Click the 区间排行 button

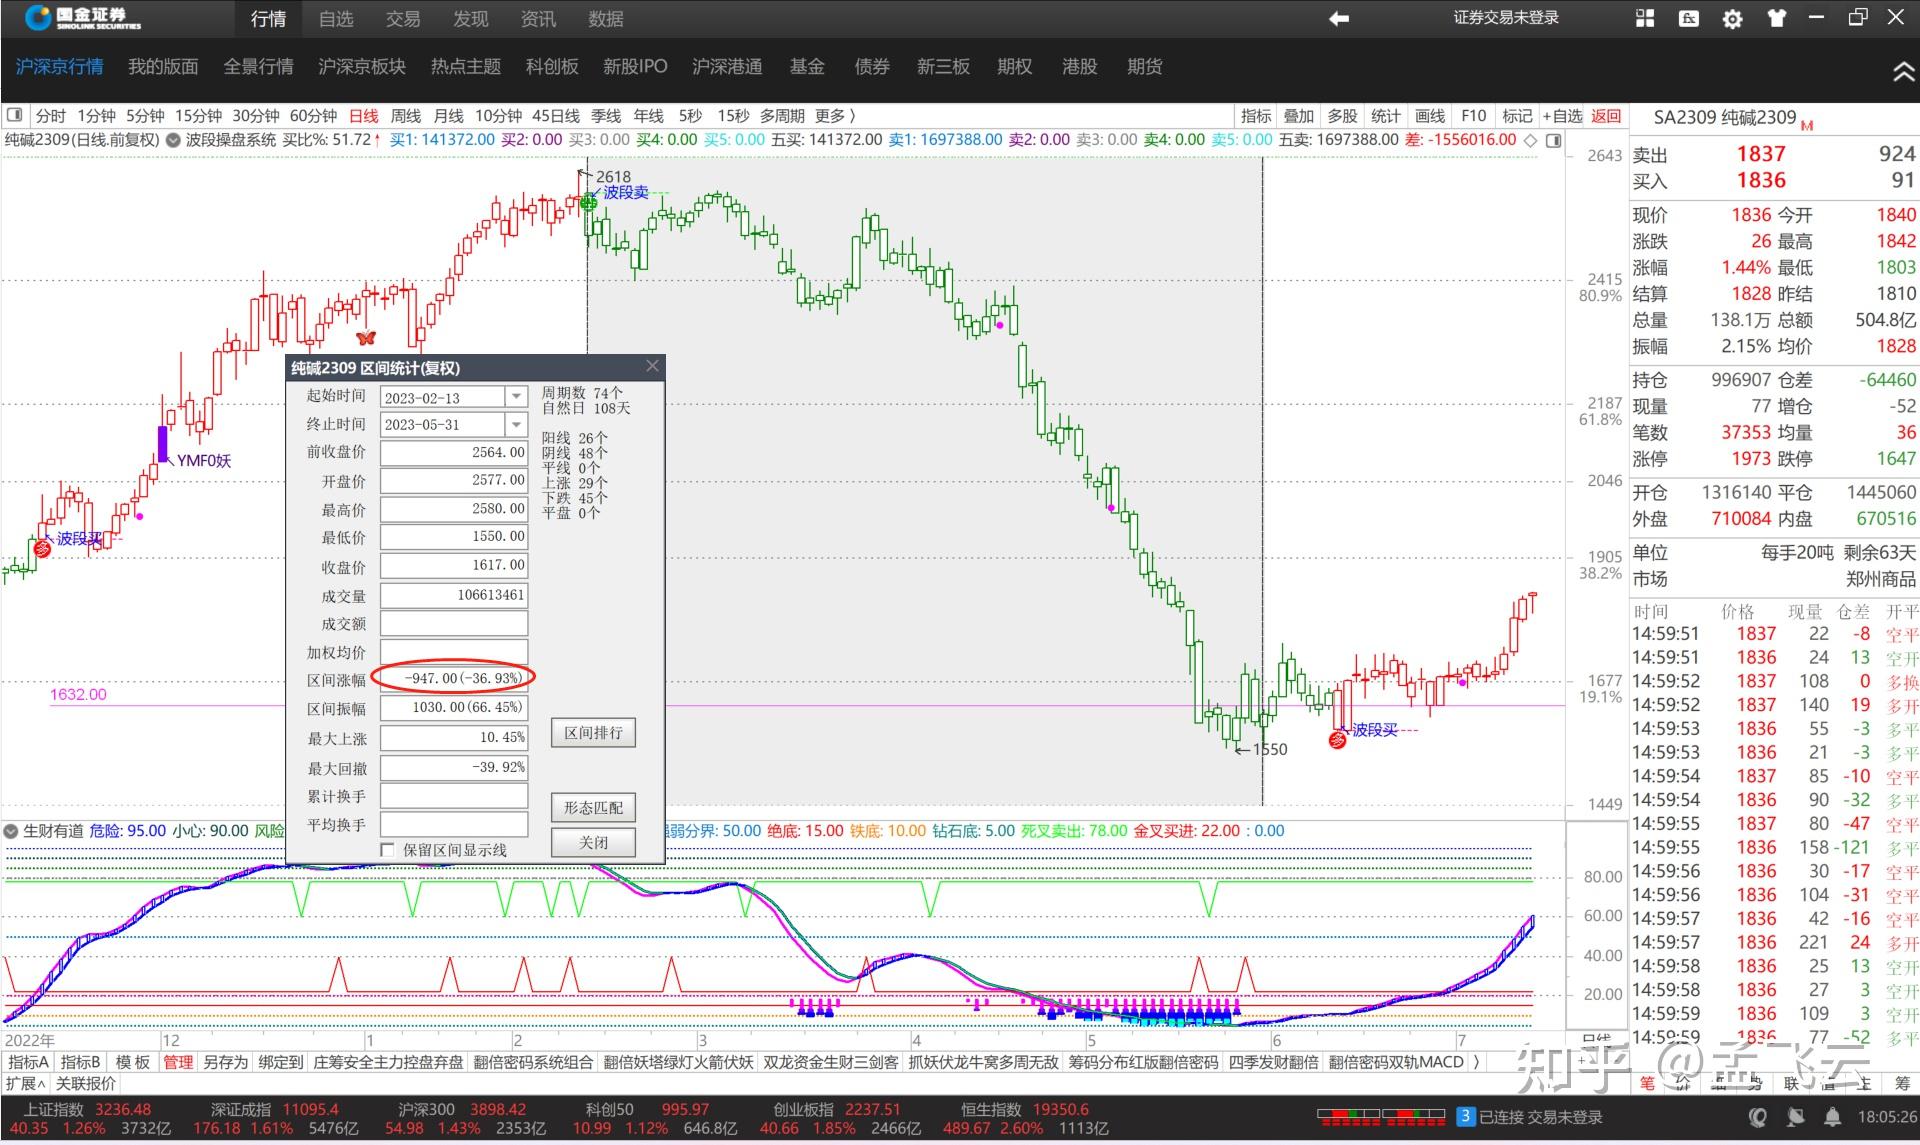tap(593, 733)
